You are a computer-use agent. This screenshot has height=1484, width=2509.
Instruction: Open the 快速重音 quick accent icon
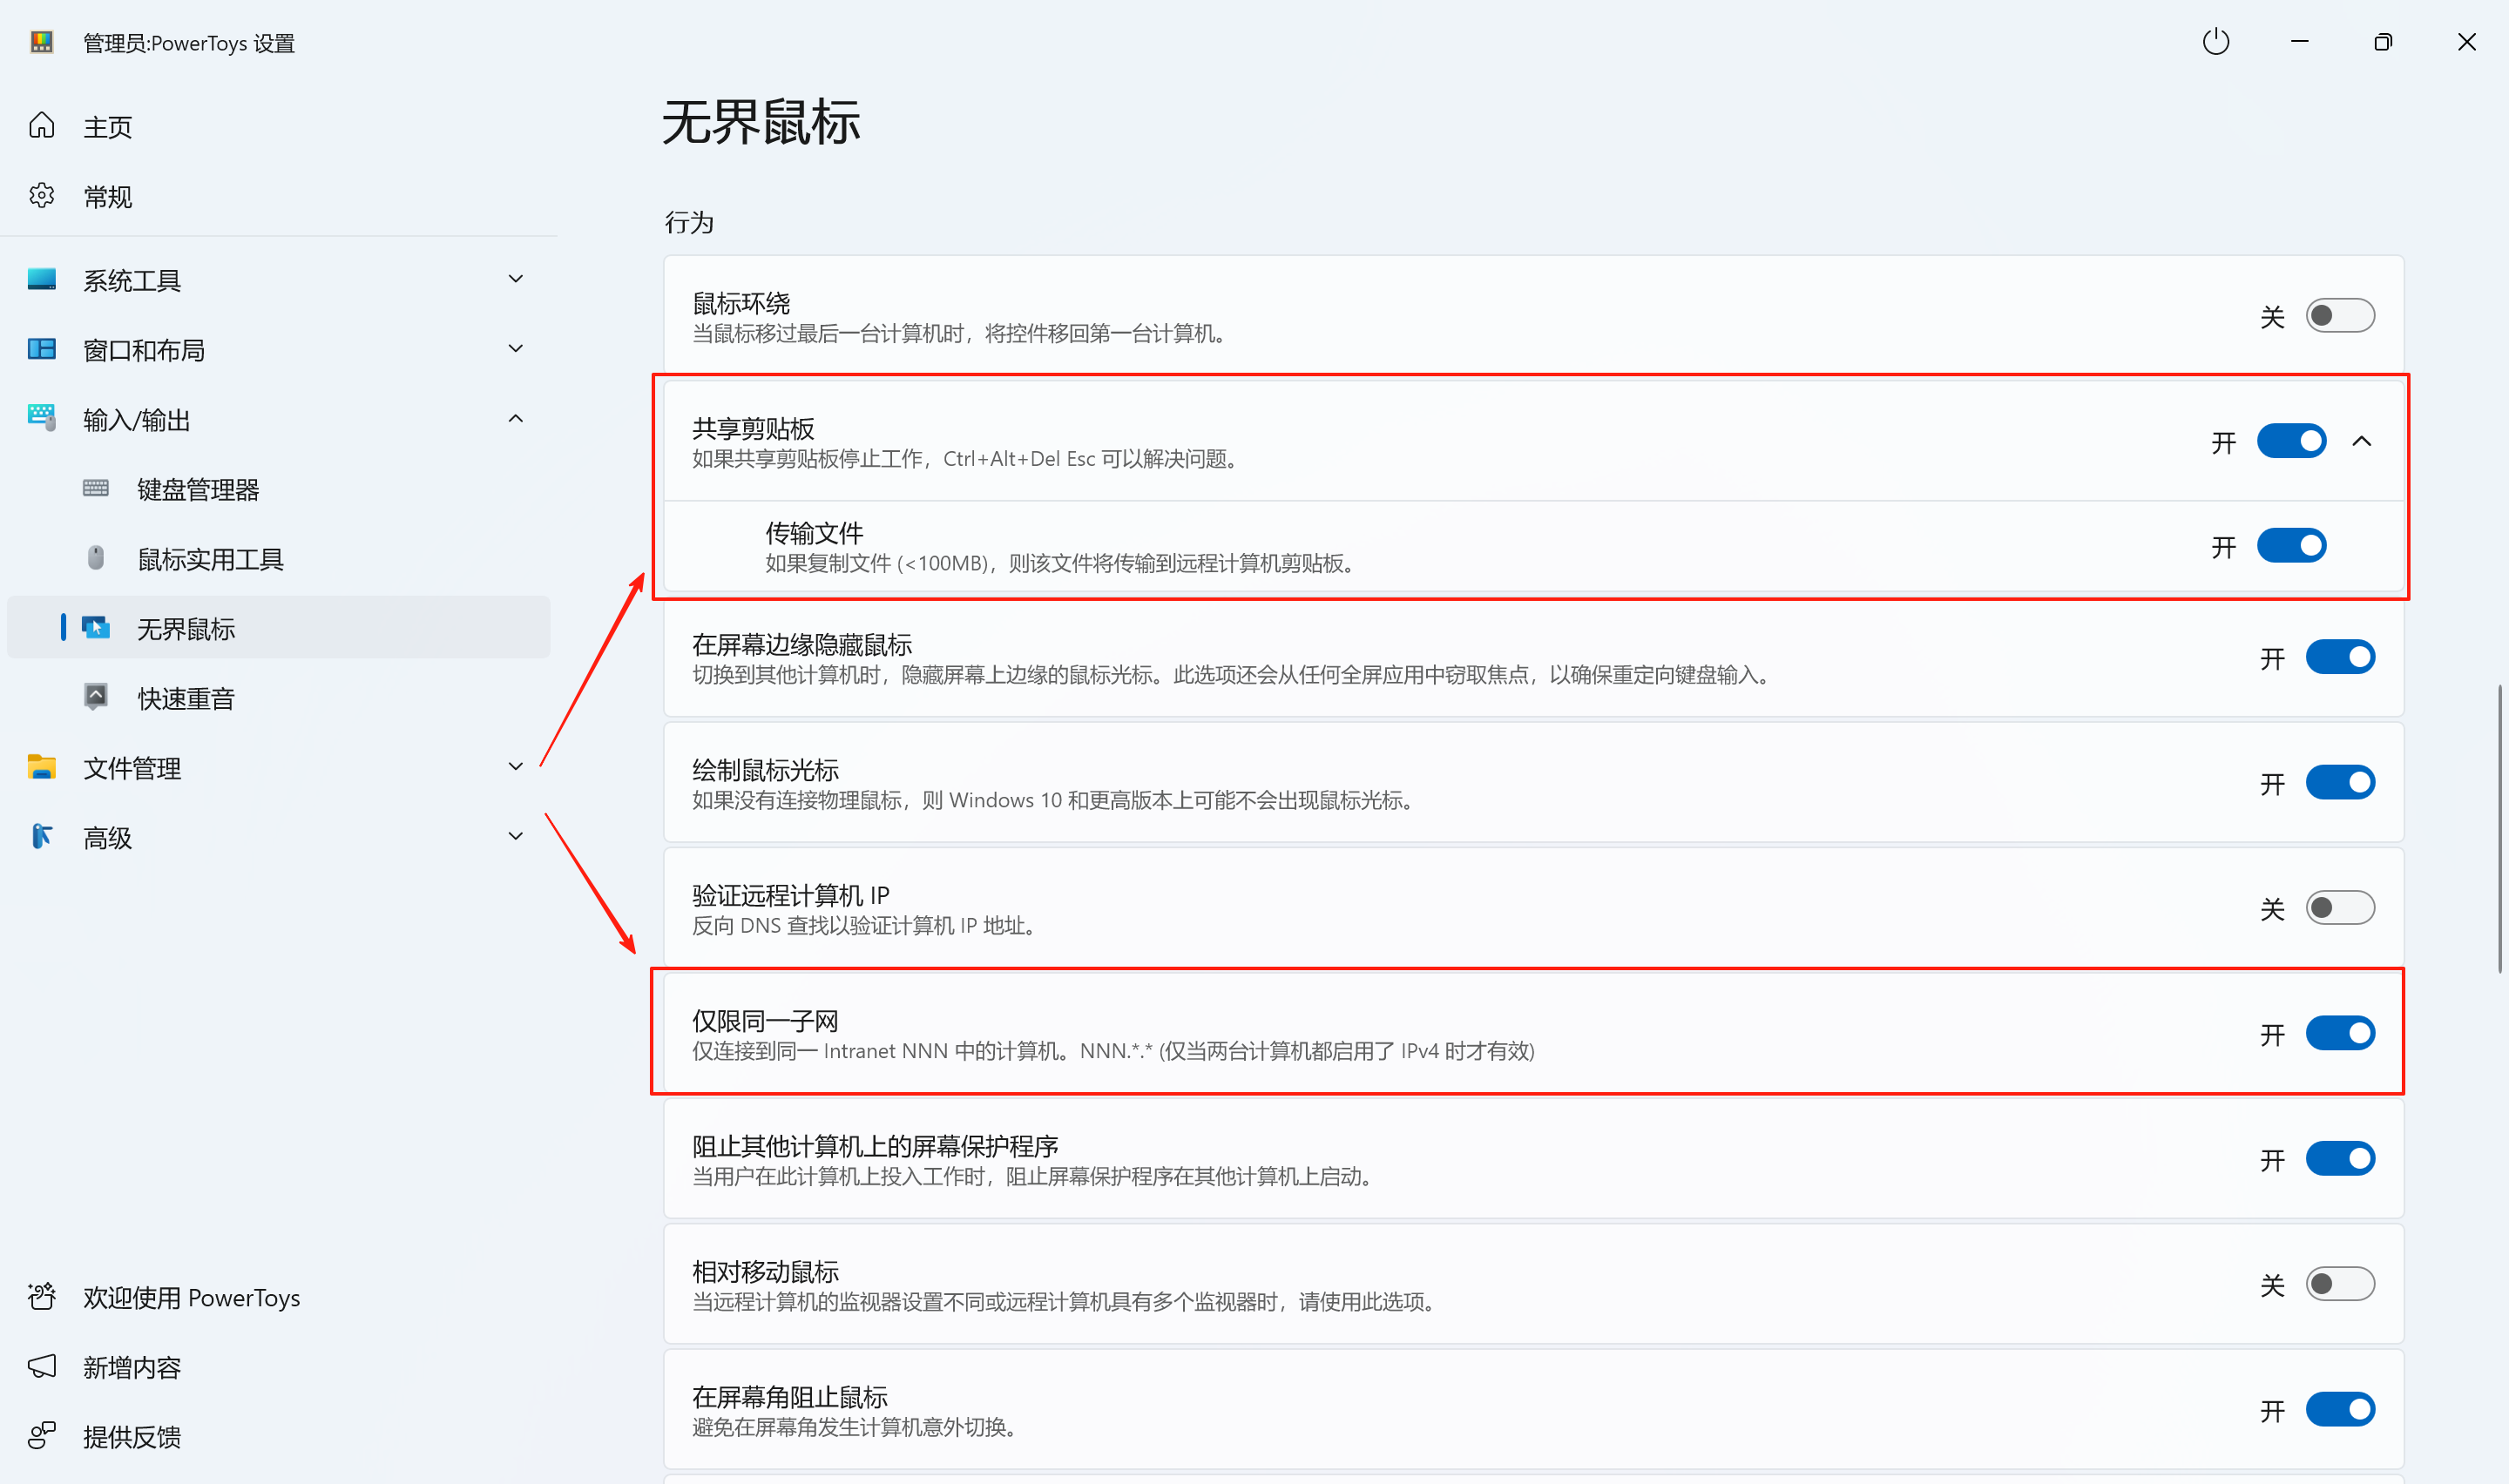[x=96, y=697]
